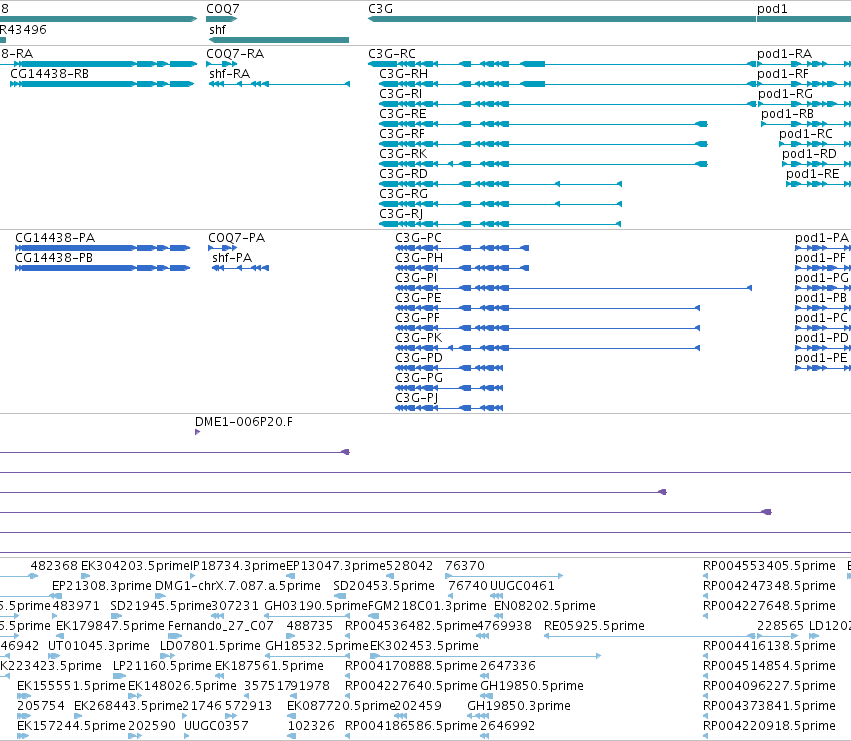
Task: Select transcript pod1-RF
Action: 783,74
